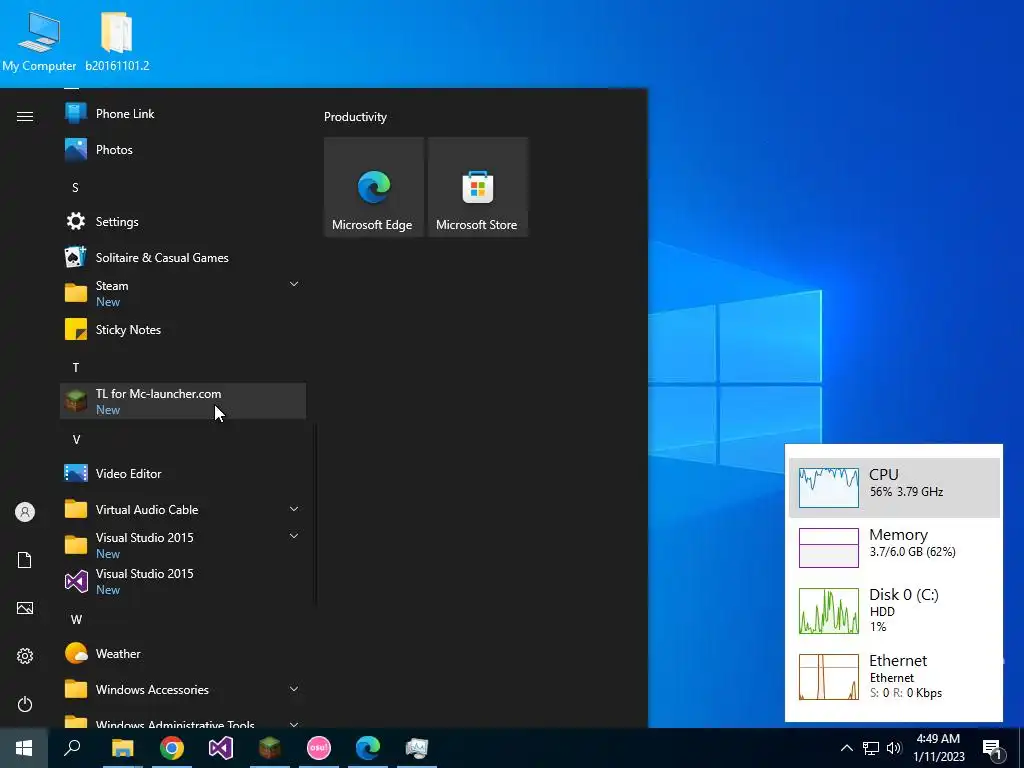Screen dimensions: 1024x768
Task: Open the Minecraft launcher taskbar icon
Action: tap(270, 748)
